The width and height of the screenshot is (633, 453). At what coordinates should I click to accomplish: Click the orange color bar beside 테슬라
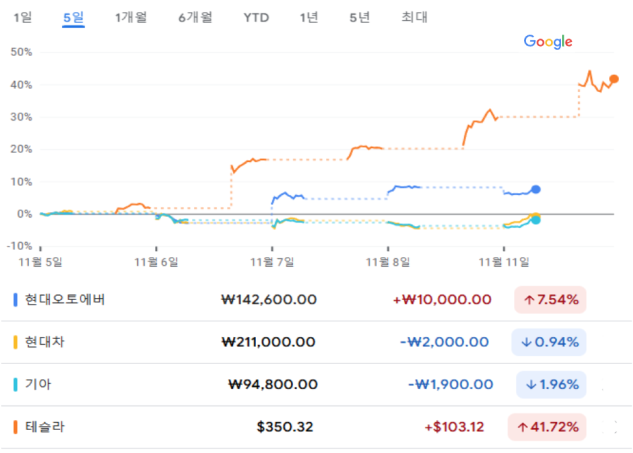pyautogui.click(x=15, y=427)
